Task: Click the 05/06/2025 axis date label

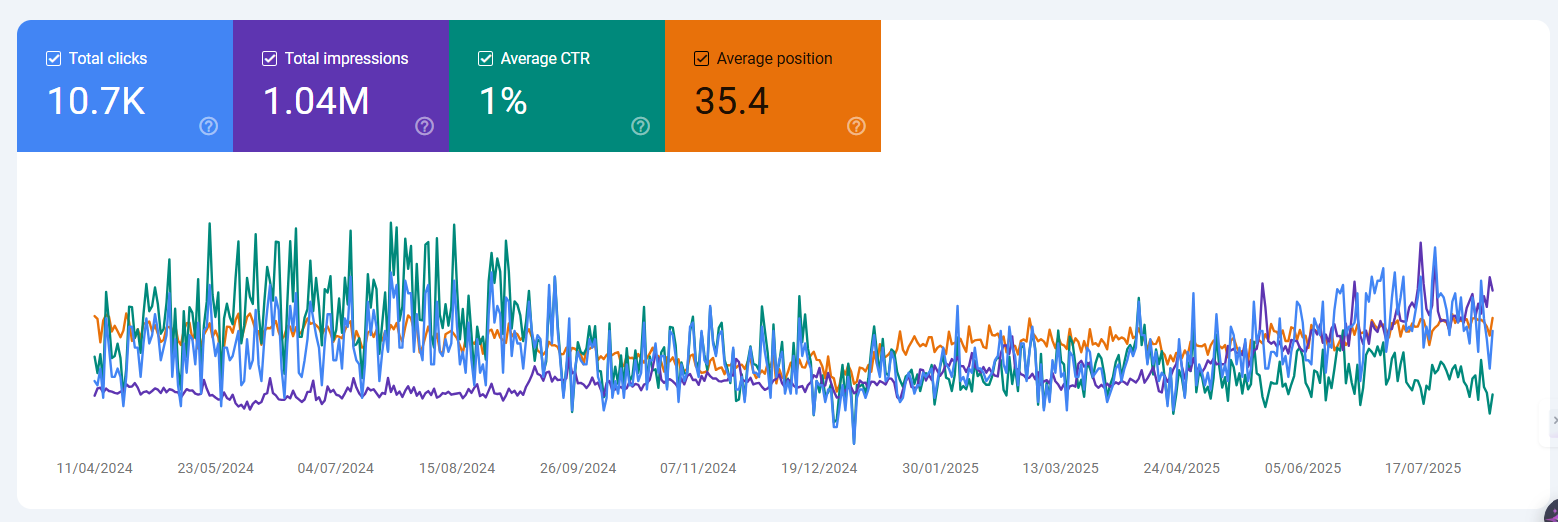Action: pyautogui.click(x=1303, y=468)
